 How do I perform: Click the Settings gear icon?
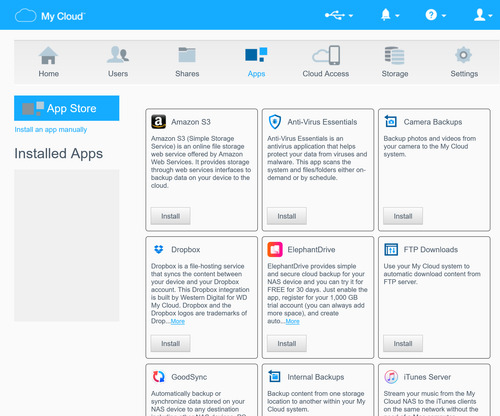(463, 55)
